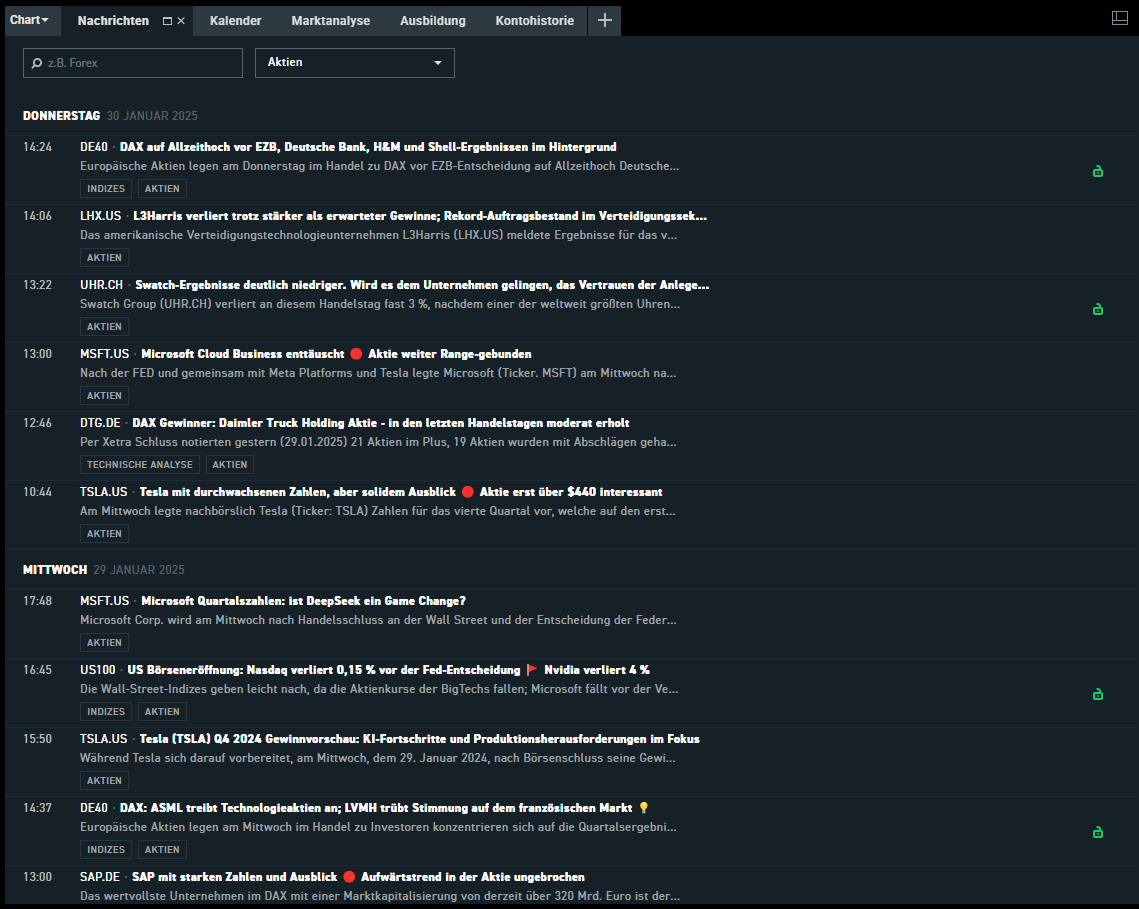Click the 17:48 timestamp
The width and height of the screenshot is (1139, 909).
(38, 601)
